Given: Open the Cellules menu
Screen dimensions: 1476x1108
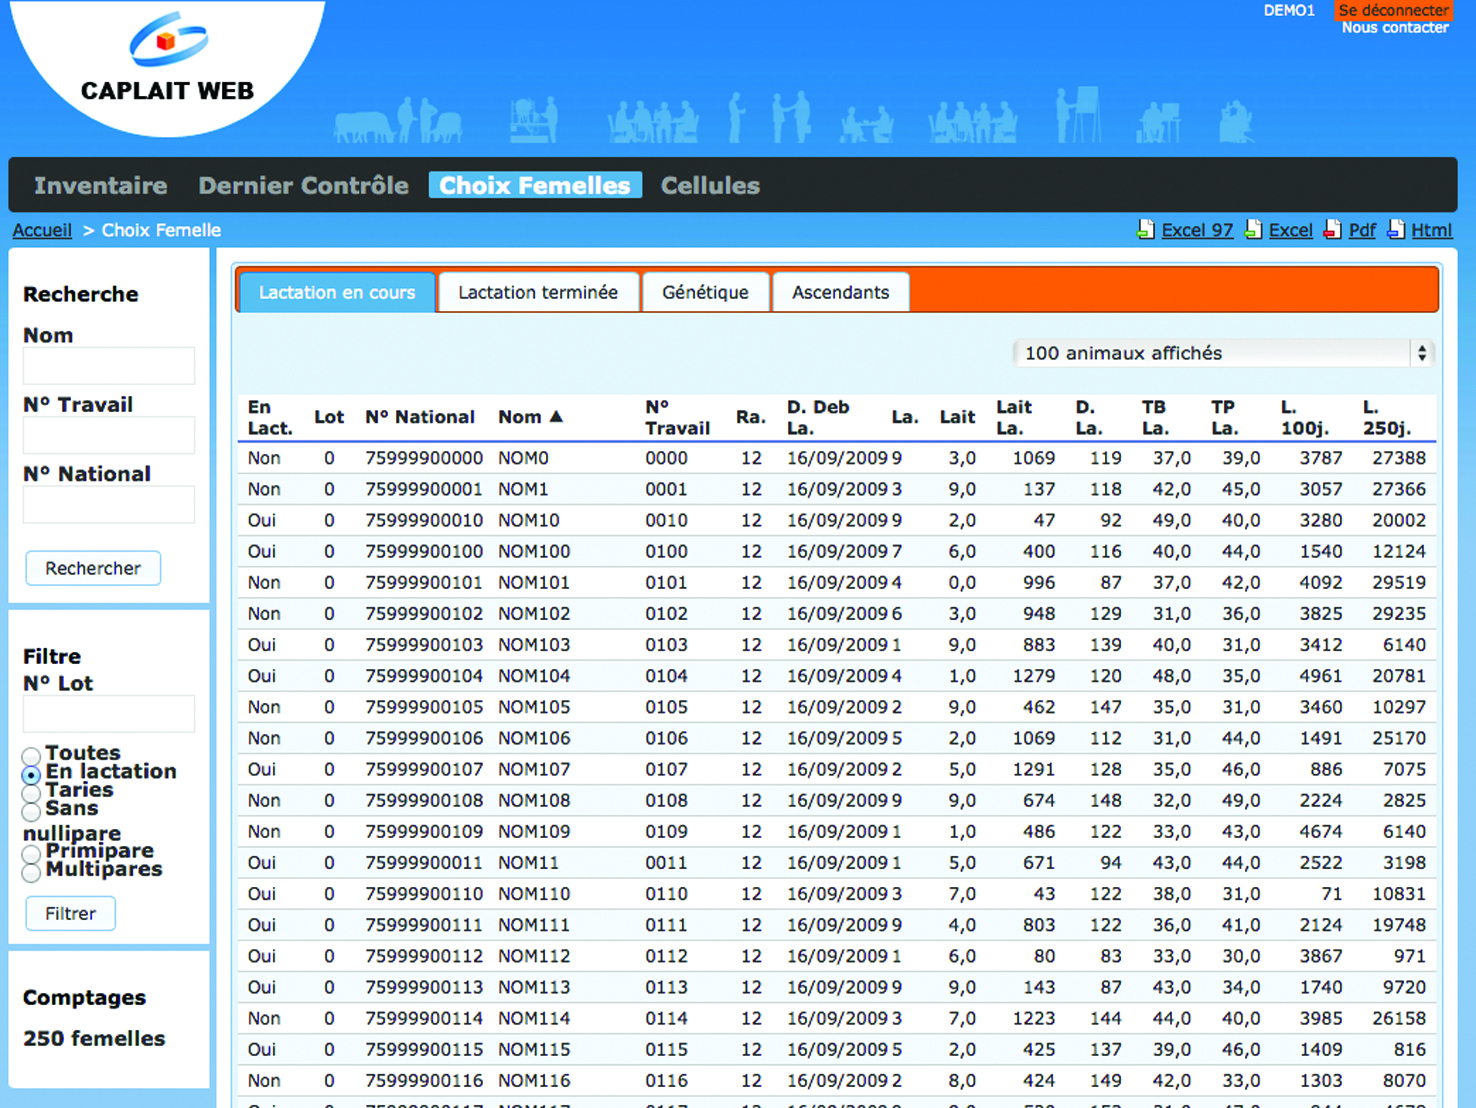Looking at the screenshot, I should point(710,185).
